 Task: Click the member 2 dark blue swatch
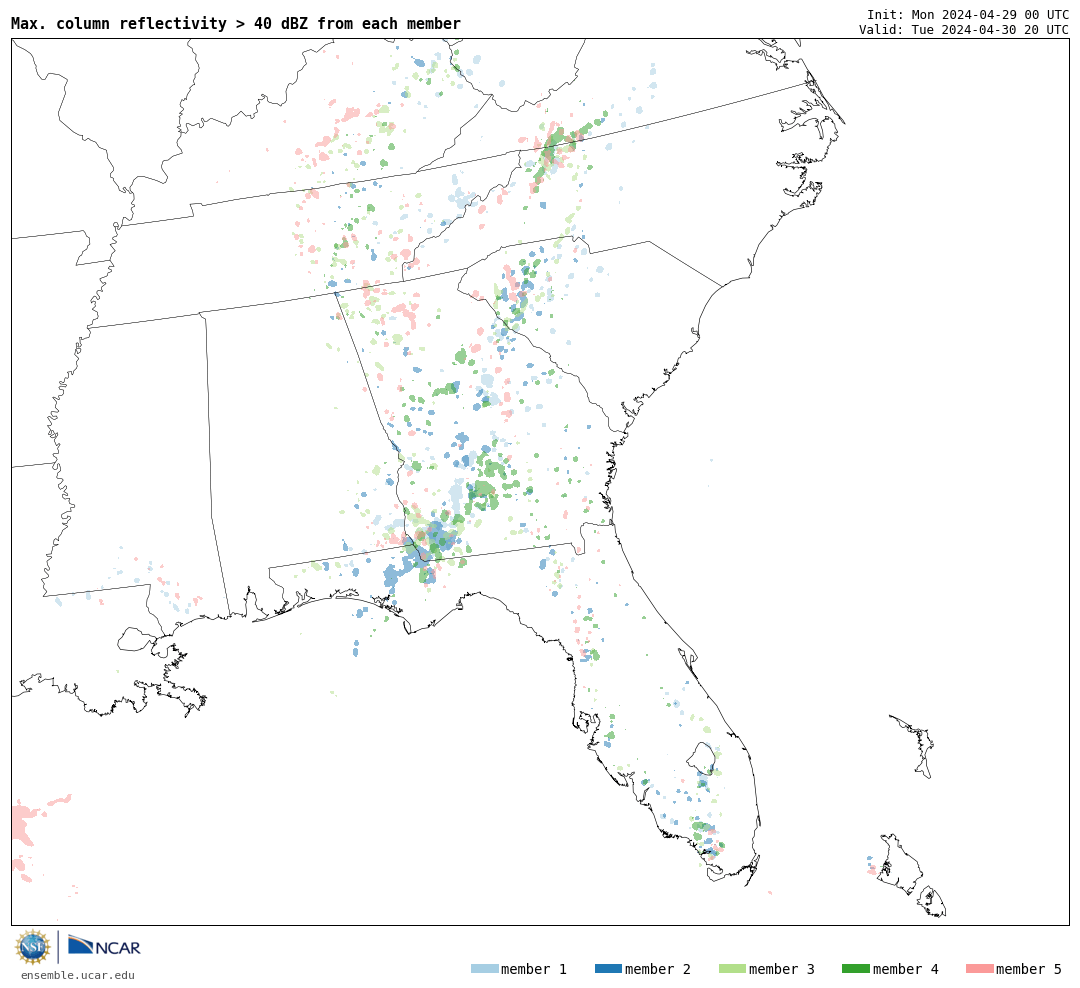608,969
